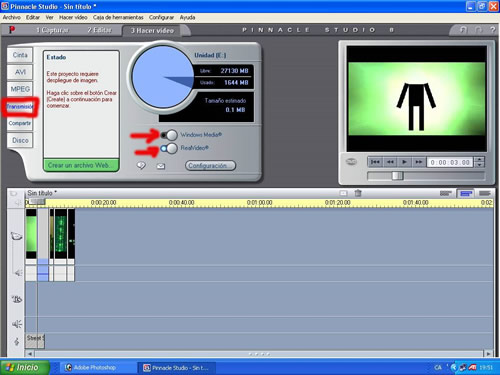This screenshot has width=500, height=375.
Task: Click the video track camera icon
Action: (16, 236)
